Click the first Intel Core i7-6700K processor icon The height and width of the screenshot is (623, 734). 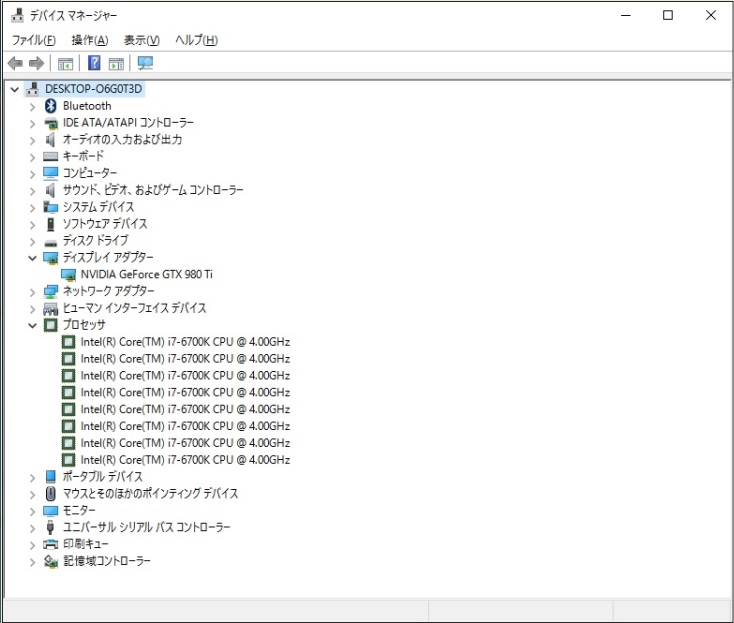tap(69, 342)
